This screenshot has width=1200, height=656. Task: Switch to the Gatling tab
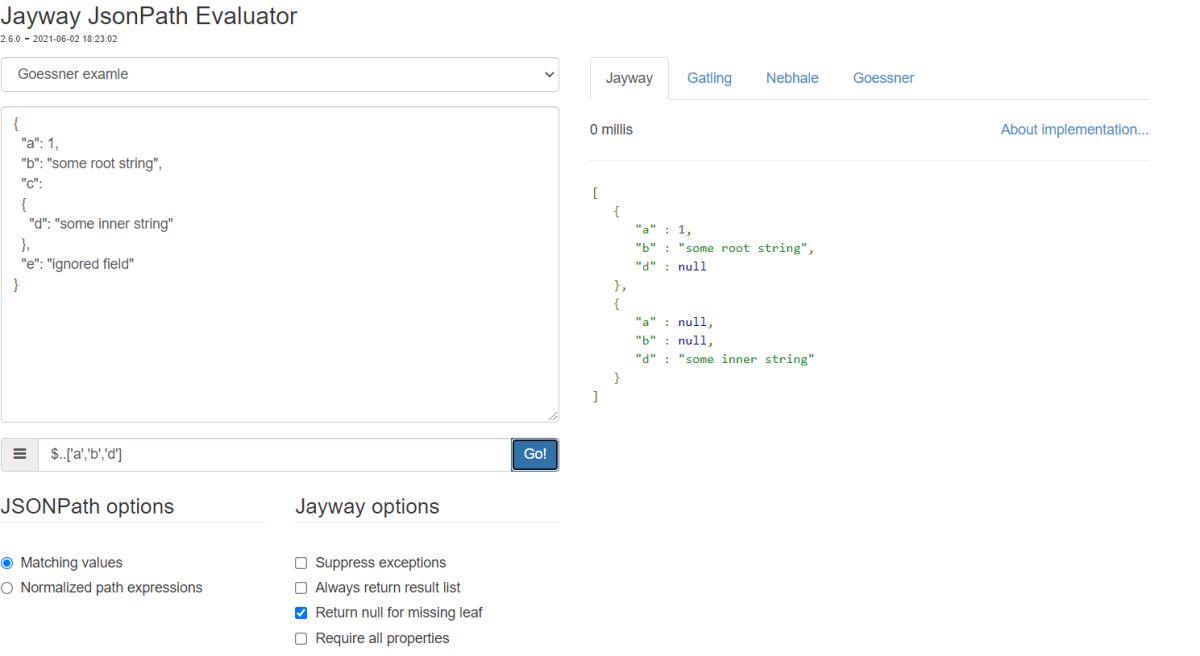tap(709, 78)
